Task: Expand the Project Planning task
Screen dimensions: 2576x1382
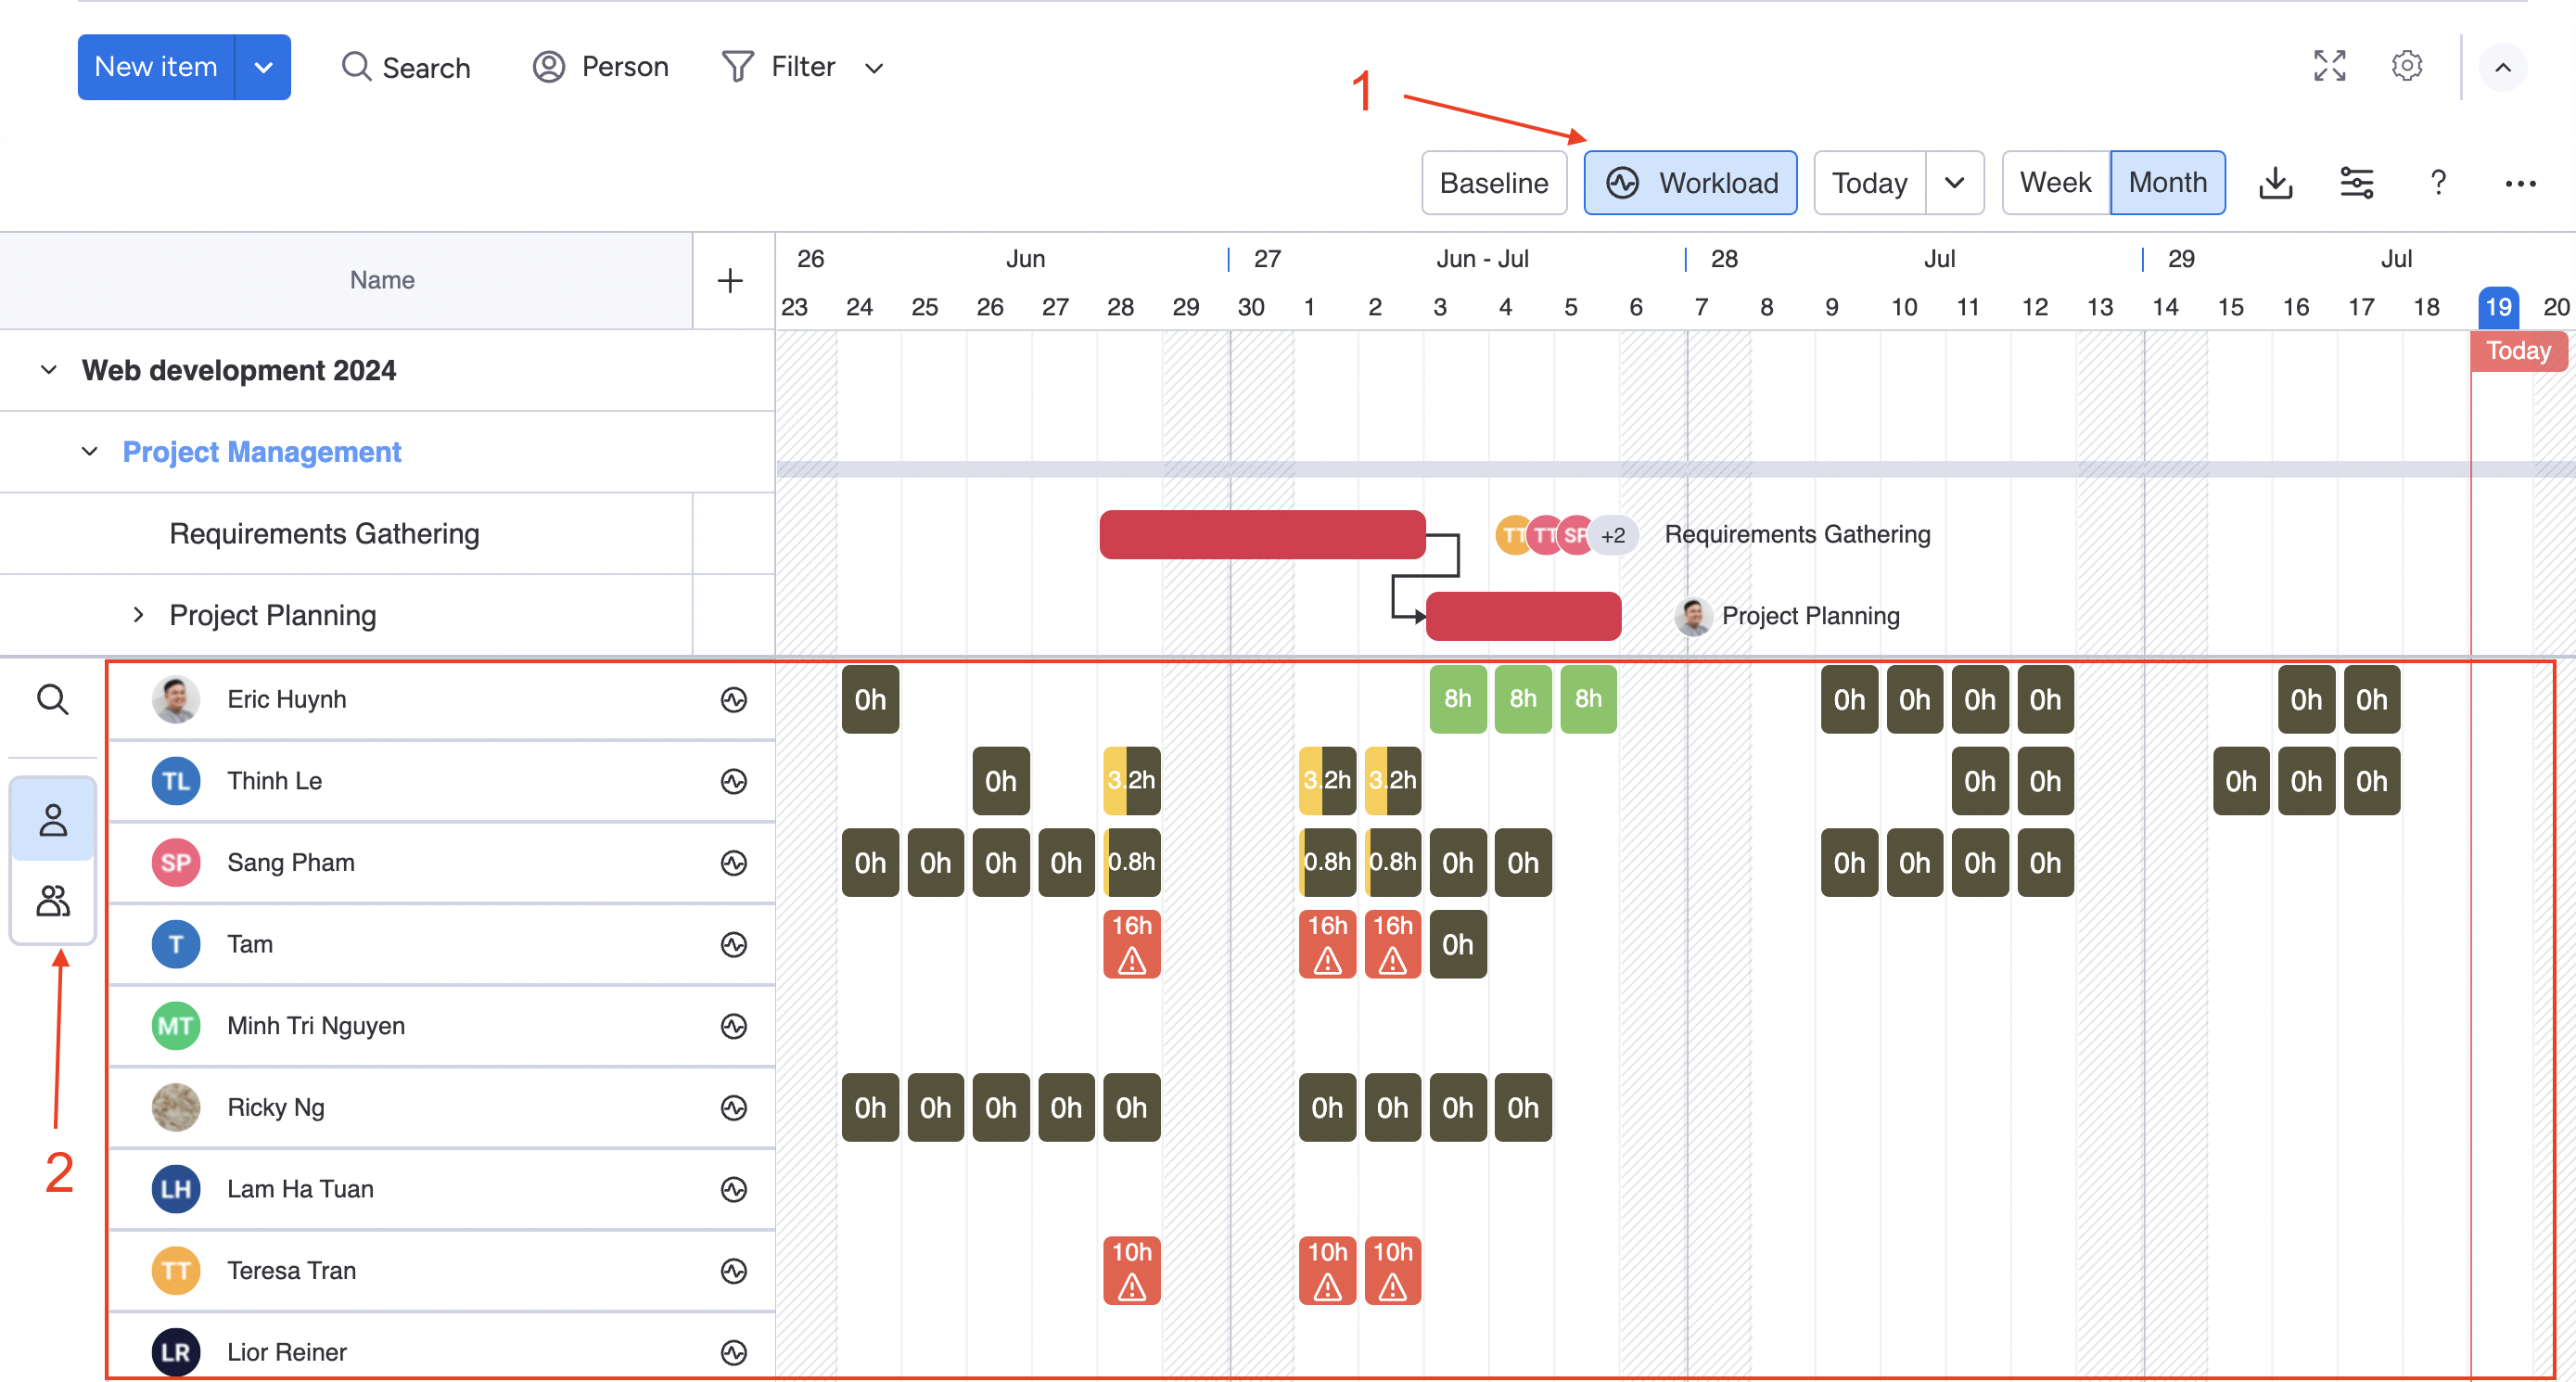Action: (137, 614)
